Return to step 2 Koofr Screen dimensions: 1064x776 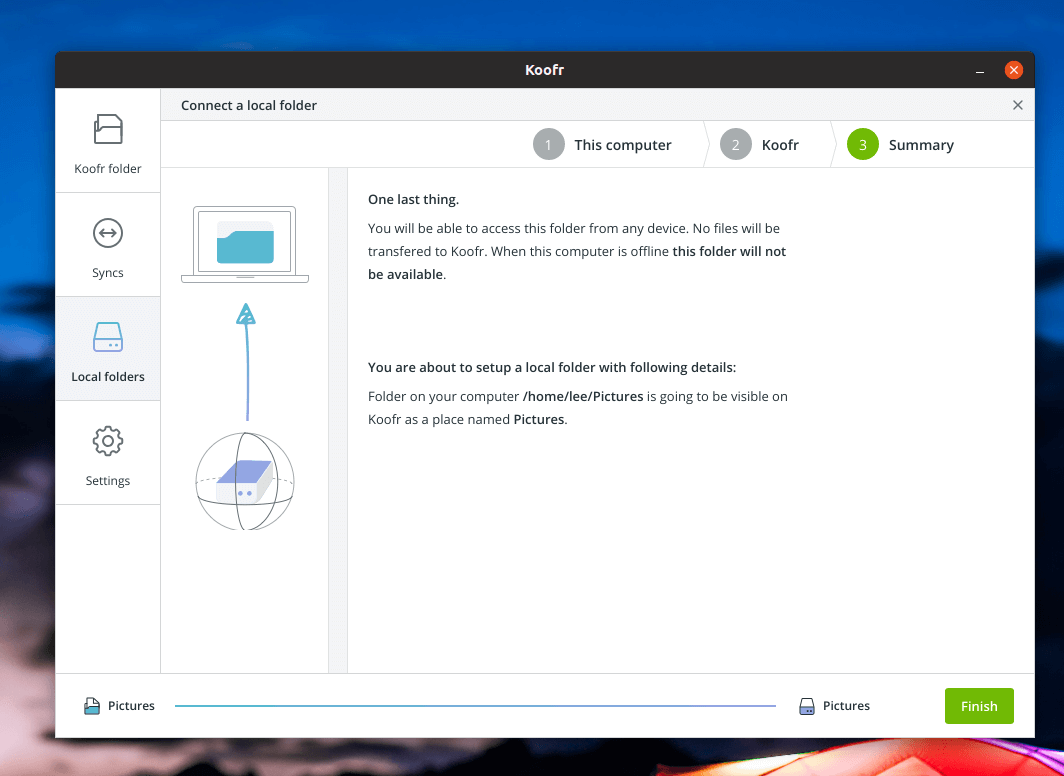[x=762, y=145]
